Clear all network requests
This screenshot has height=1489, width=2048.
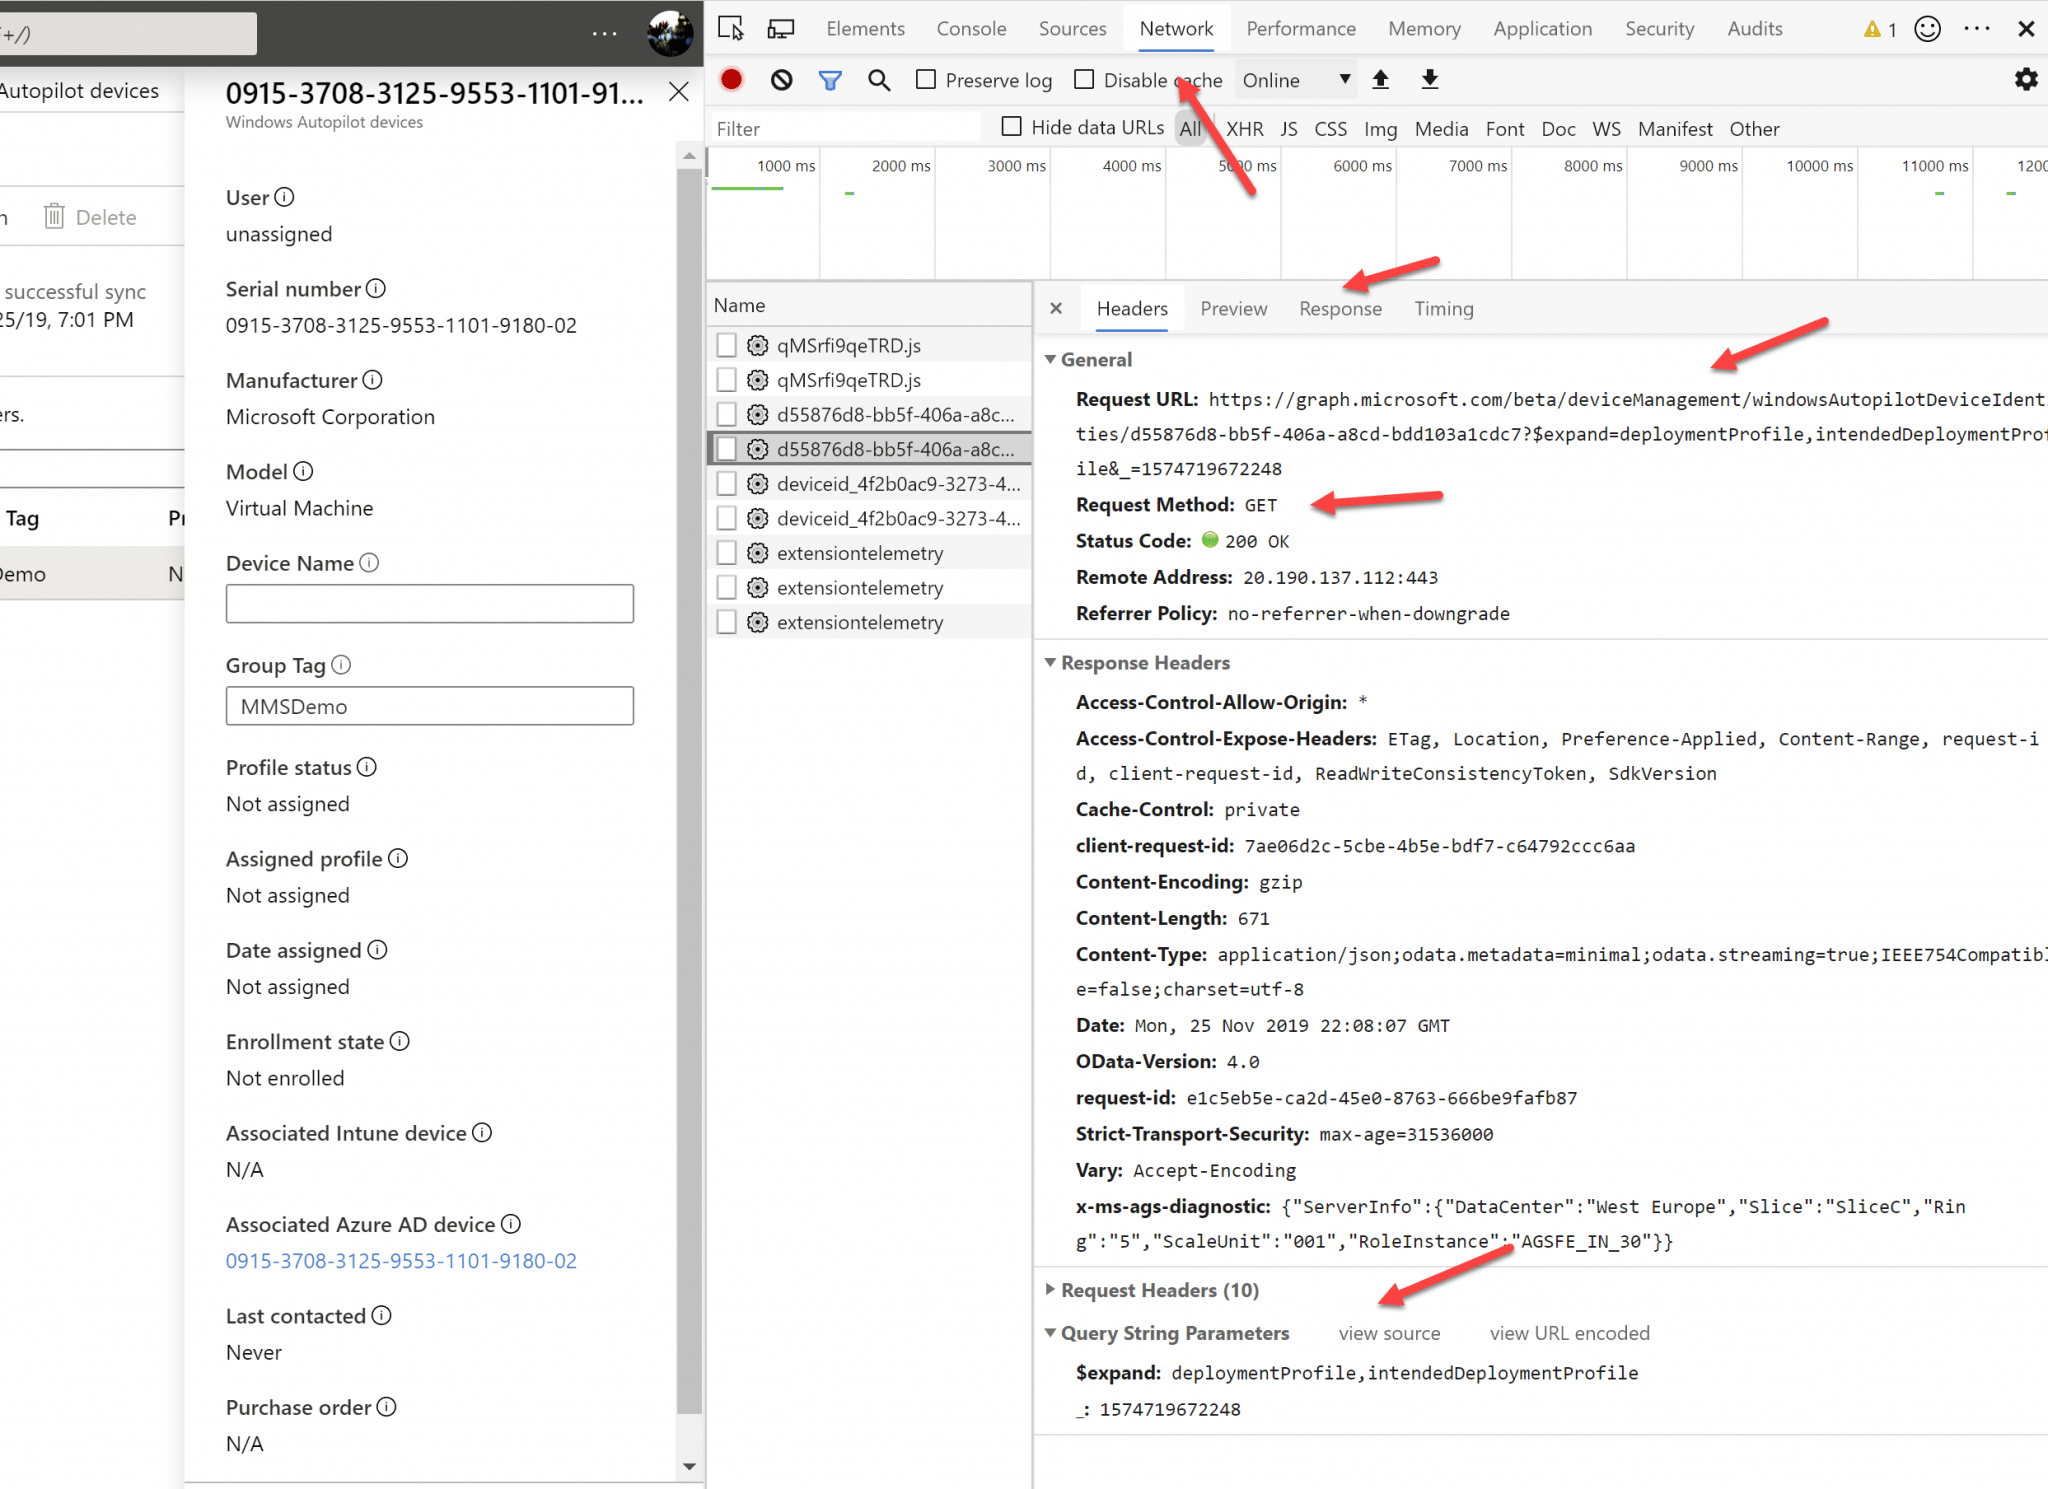pos(780,80)
